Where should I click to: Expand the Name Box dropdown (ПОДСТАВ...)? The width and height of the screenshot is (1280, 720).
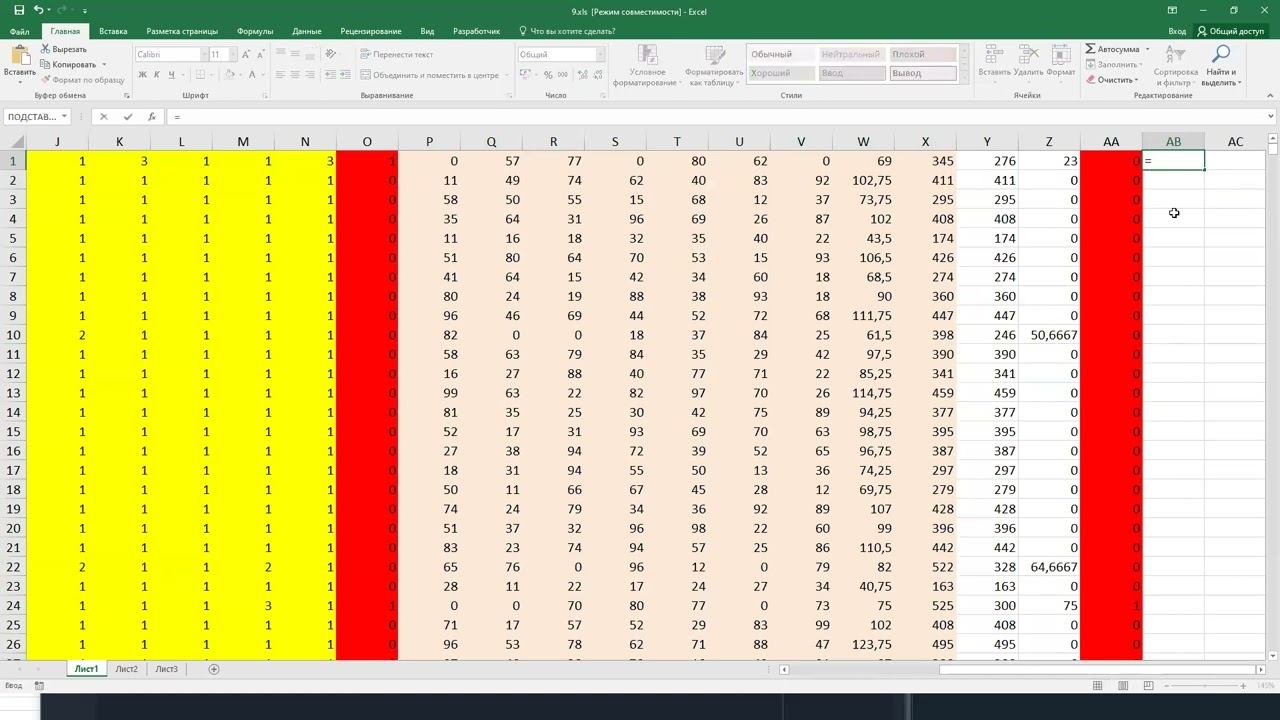coord(64,117)
